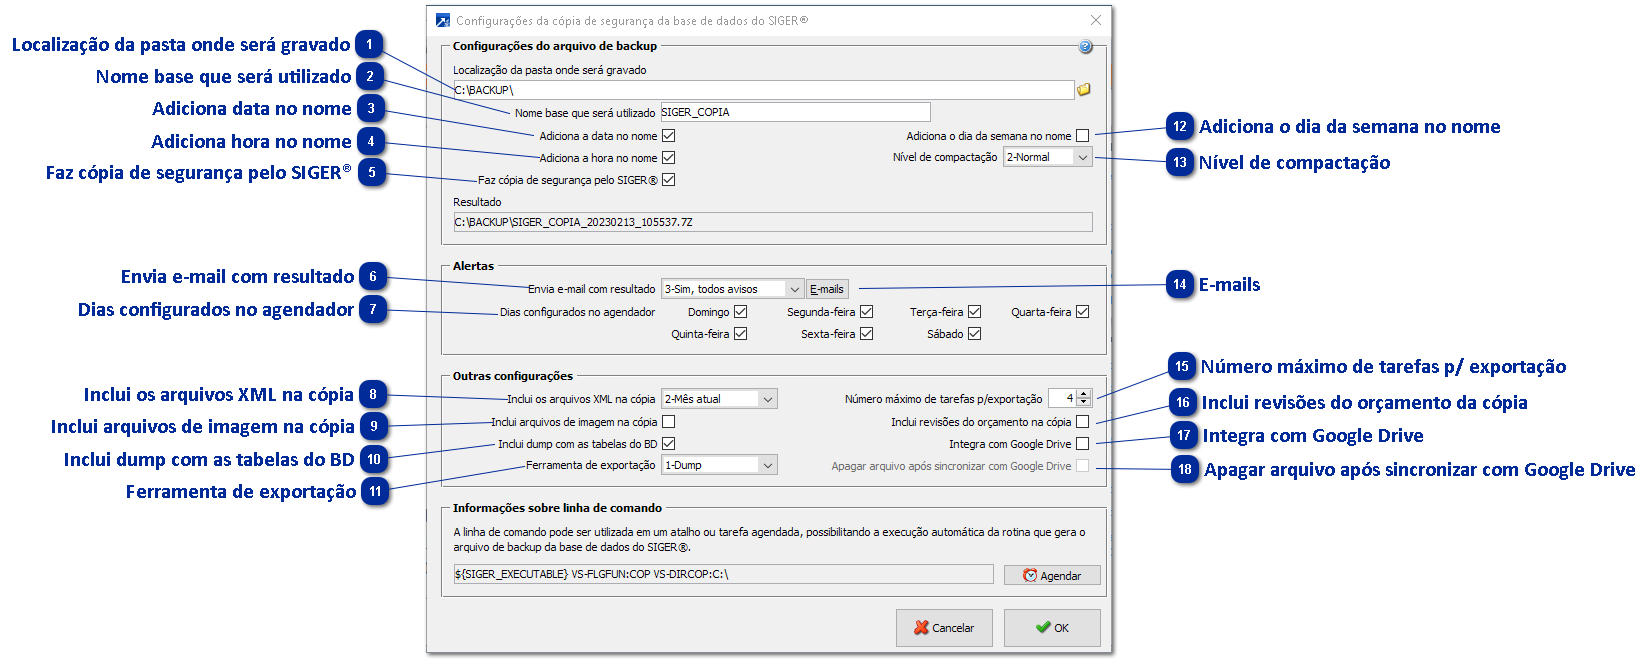Click the E-mails button
1652x669 pixels.
(x=827, y=289)
